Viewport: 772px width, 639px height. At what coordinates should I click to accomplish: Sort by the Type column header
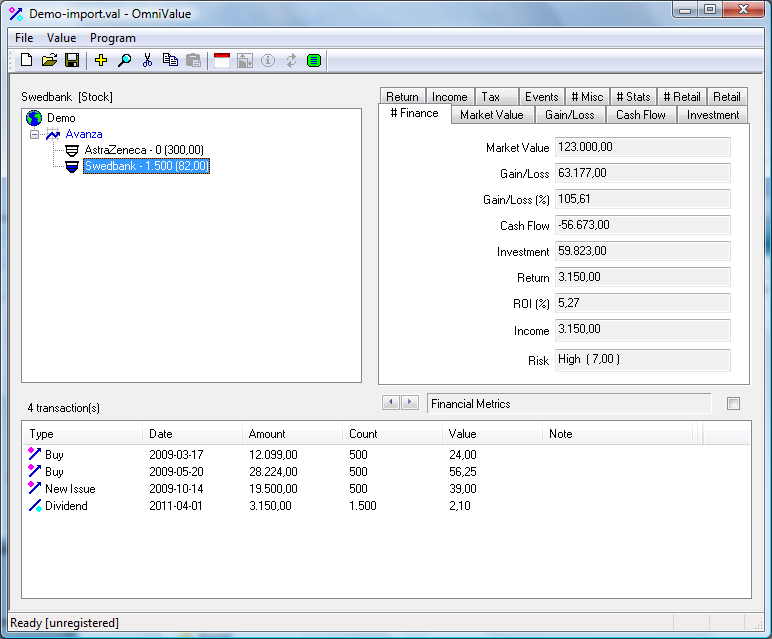[83, 434]
